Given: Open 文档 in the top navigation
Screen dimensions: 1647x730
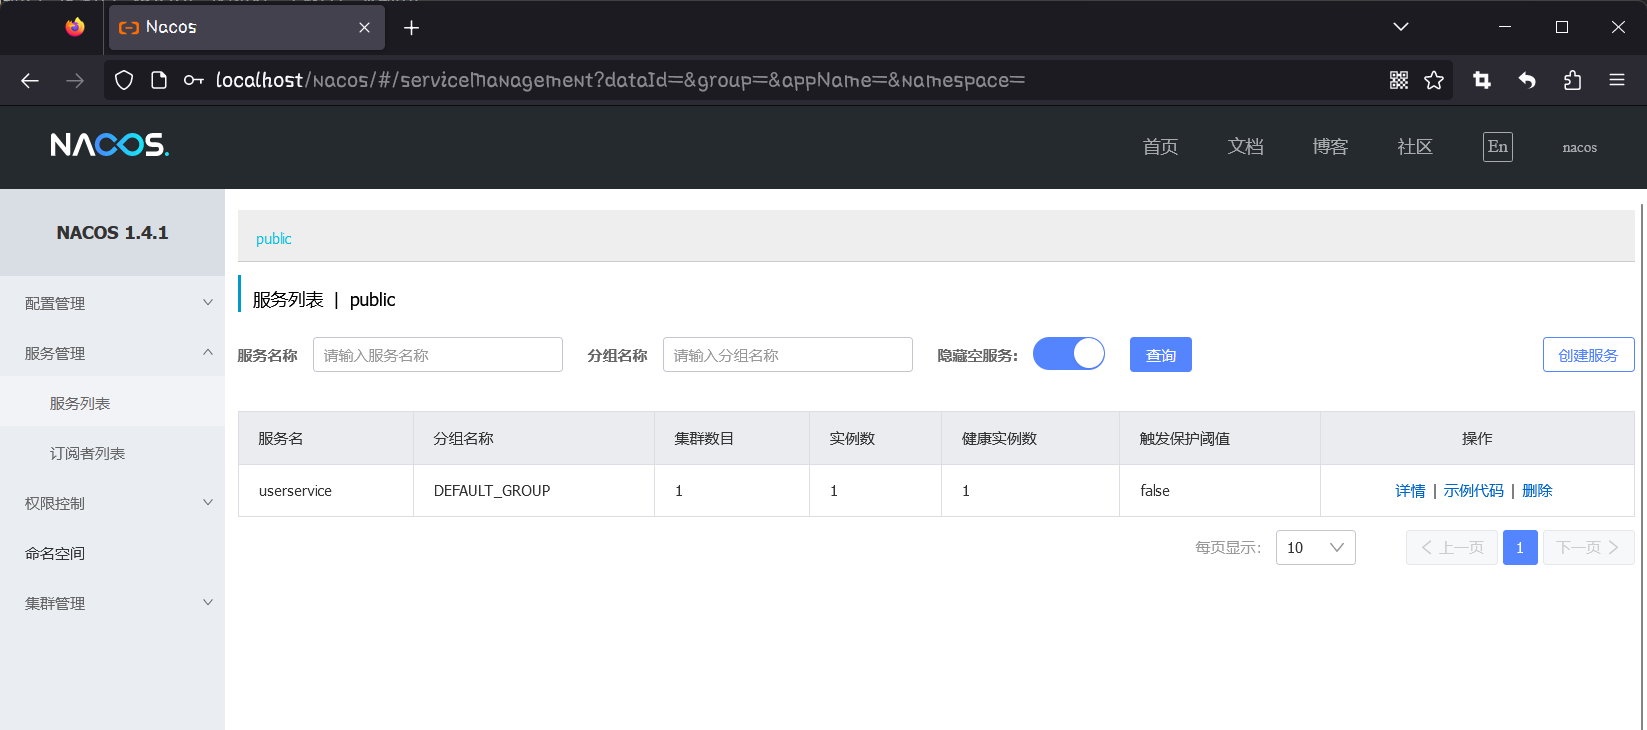Looking at the screenshot, I should [1245, 147].
